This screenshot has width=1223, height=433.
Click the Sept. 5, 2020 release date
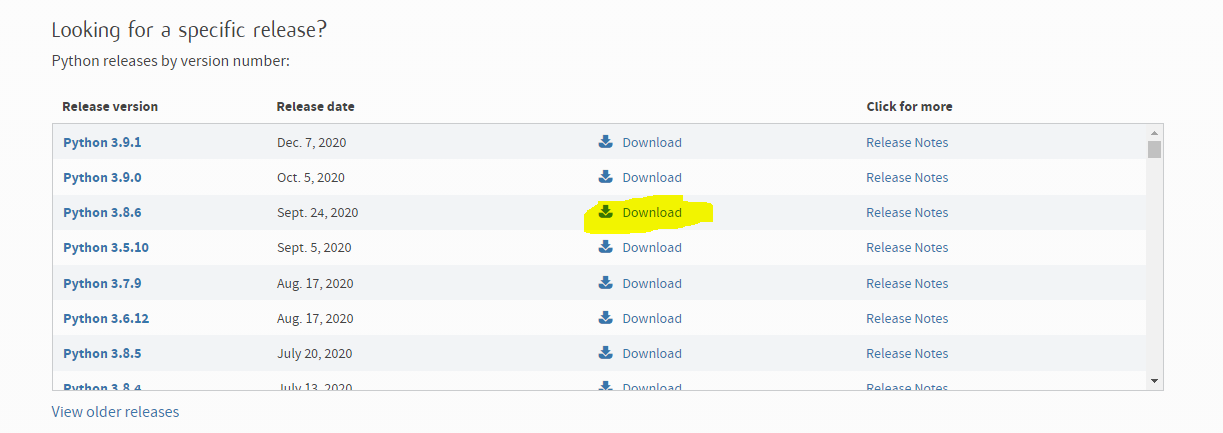314,247
